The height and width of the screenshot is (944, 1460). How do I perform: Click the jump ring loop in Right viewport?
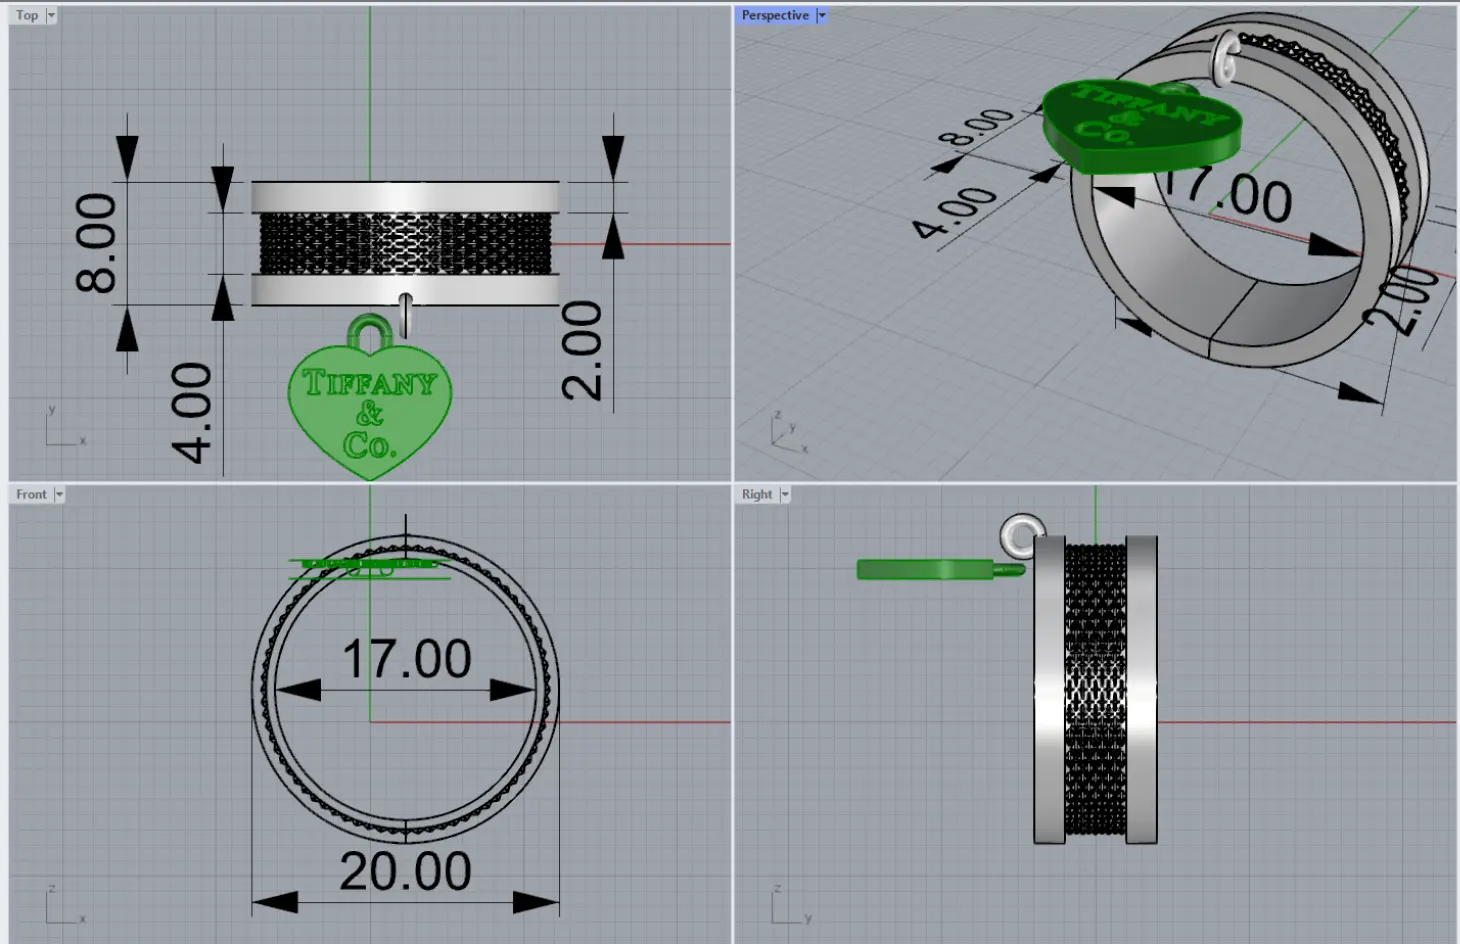point(1020,536)
